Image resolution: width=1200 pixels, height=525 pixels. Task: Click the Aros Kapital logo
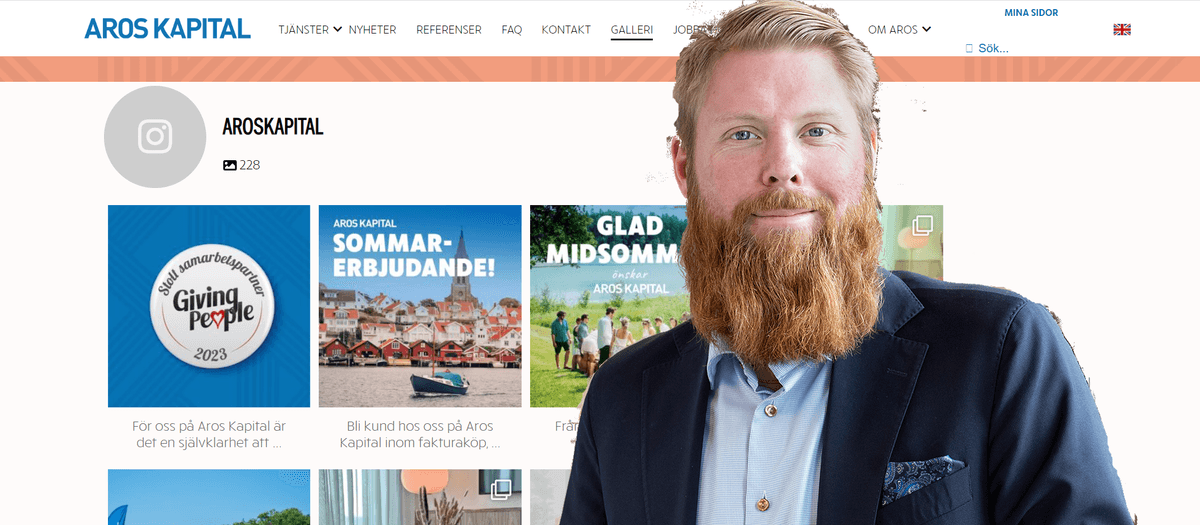[x=167, y=29]
